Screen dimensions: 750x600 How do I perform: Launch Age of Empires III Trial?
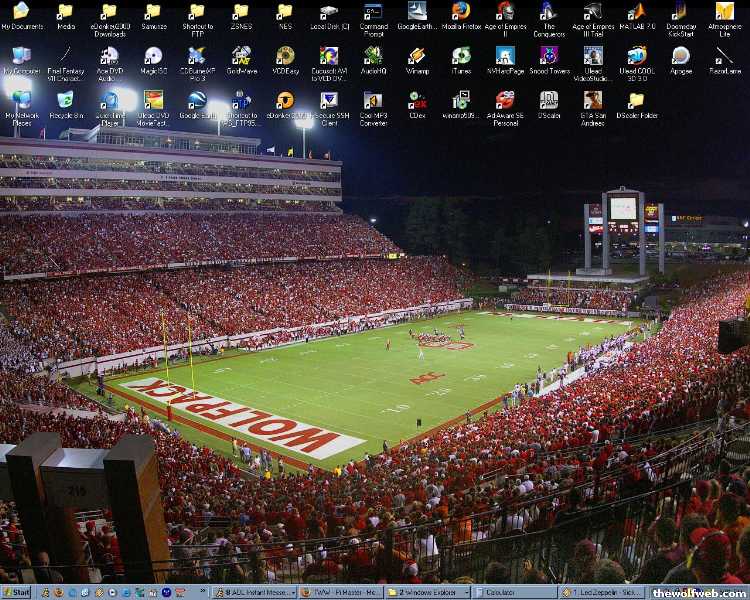point(593,12)
